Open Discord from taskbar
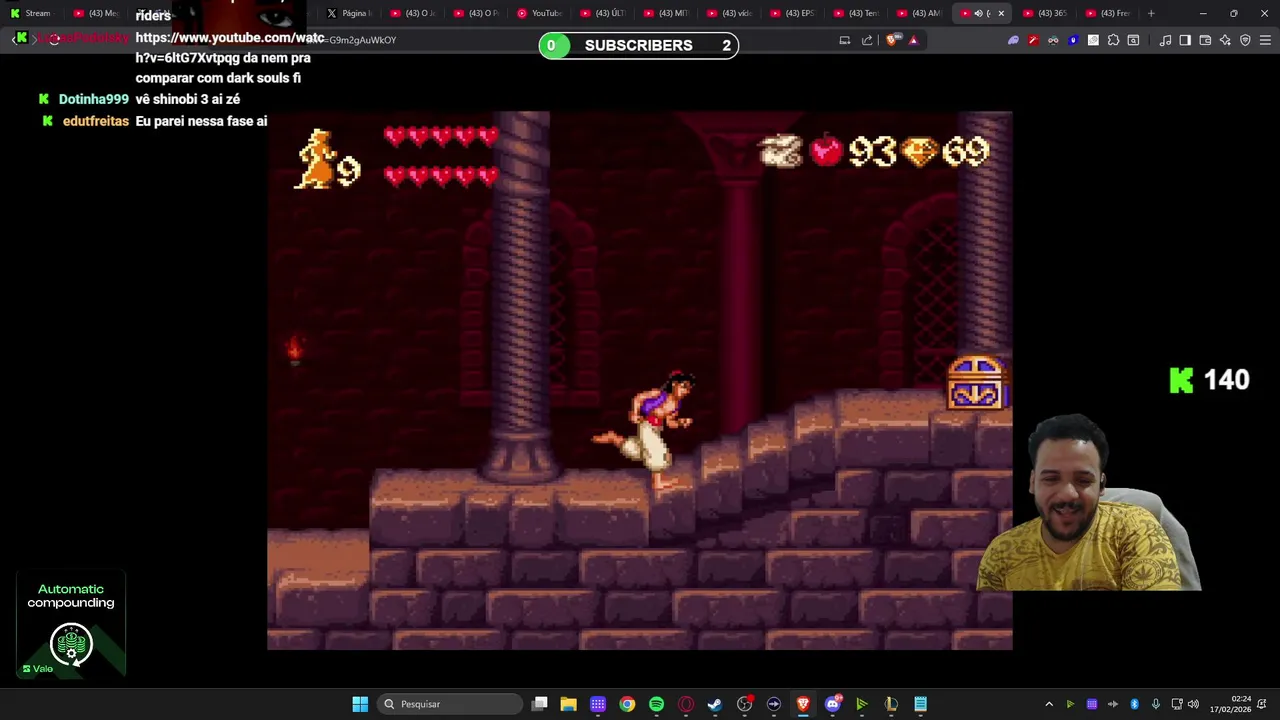1280x720 pixels. point(832,704)
